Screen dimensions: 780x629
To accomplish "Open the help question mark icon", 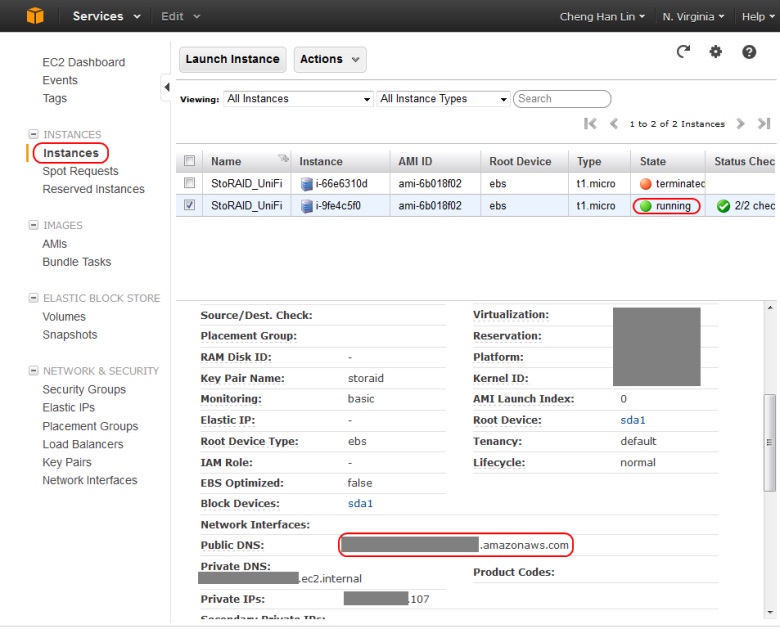I will [749, 52].
